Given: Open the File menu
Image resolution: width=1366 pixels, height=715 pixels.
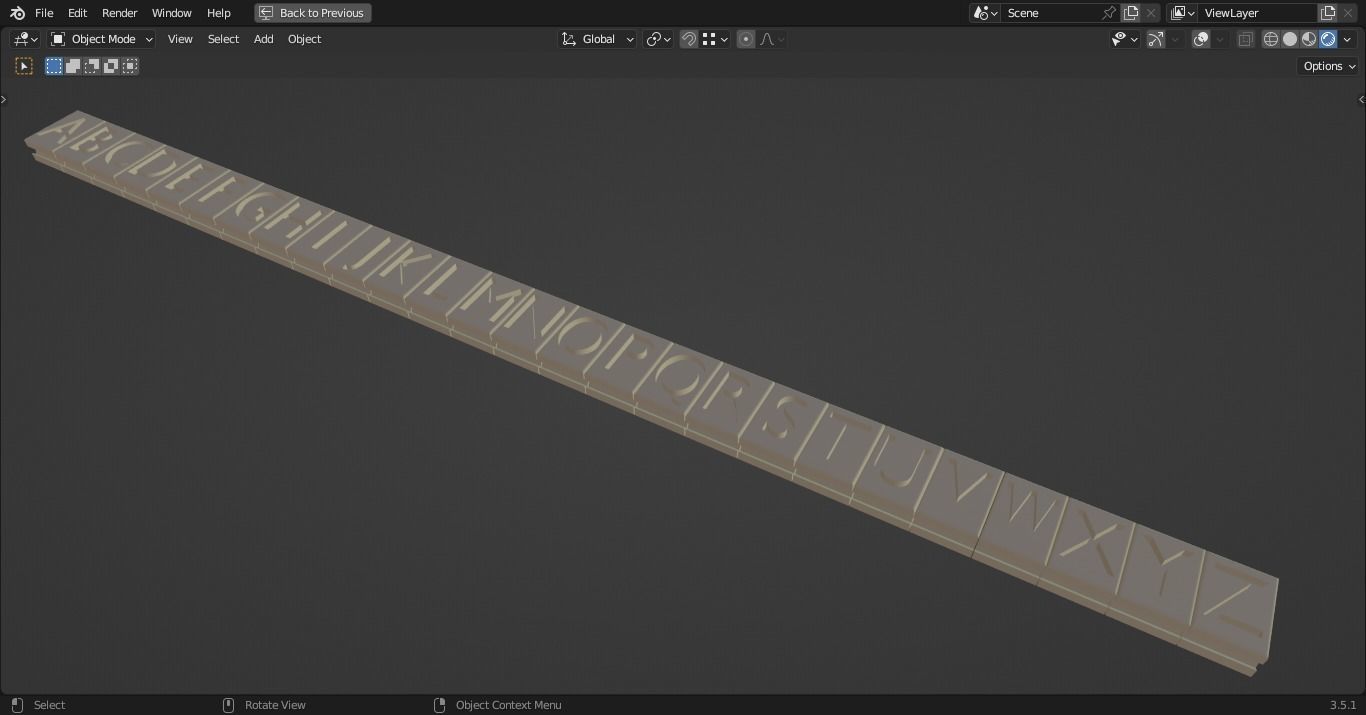Looking at the screenshot, I should click(44, 13).
